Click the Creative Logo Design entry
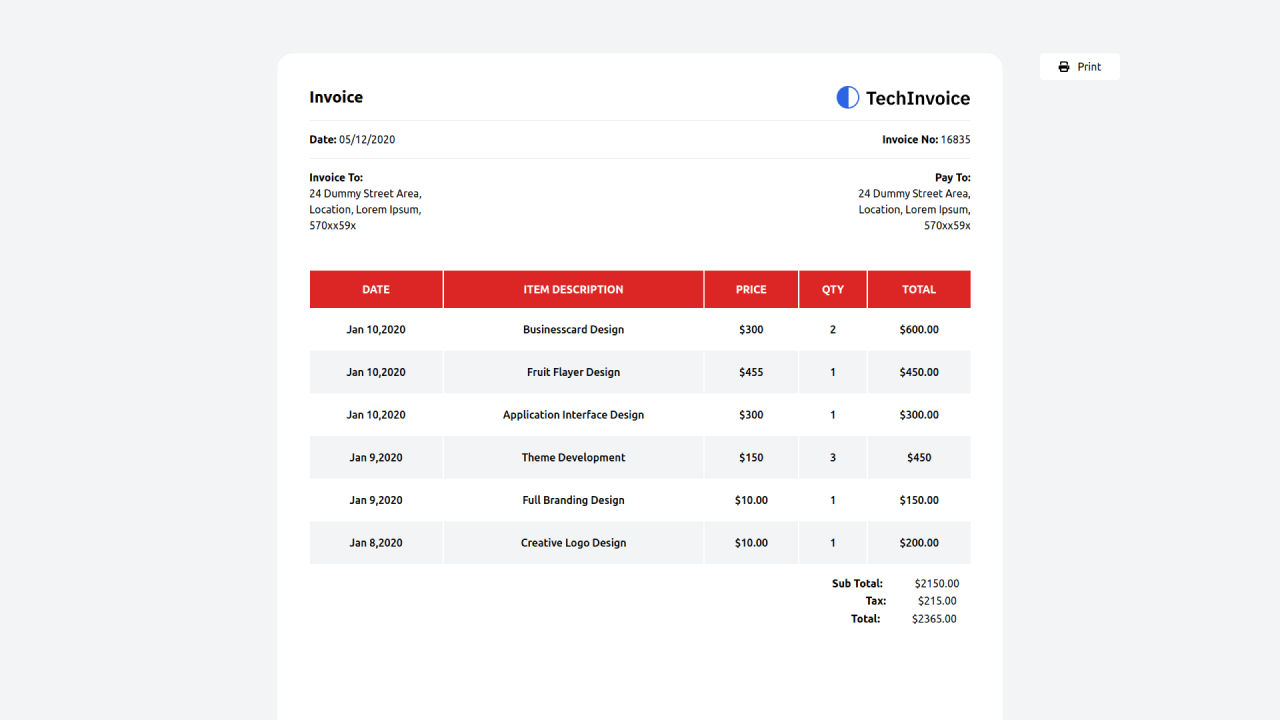The image size is (1280, 720). click(573, 543)
